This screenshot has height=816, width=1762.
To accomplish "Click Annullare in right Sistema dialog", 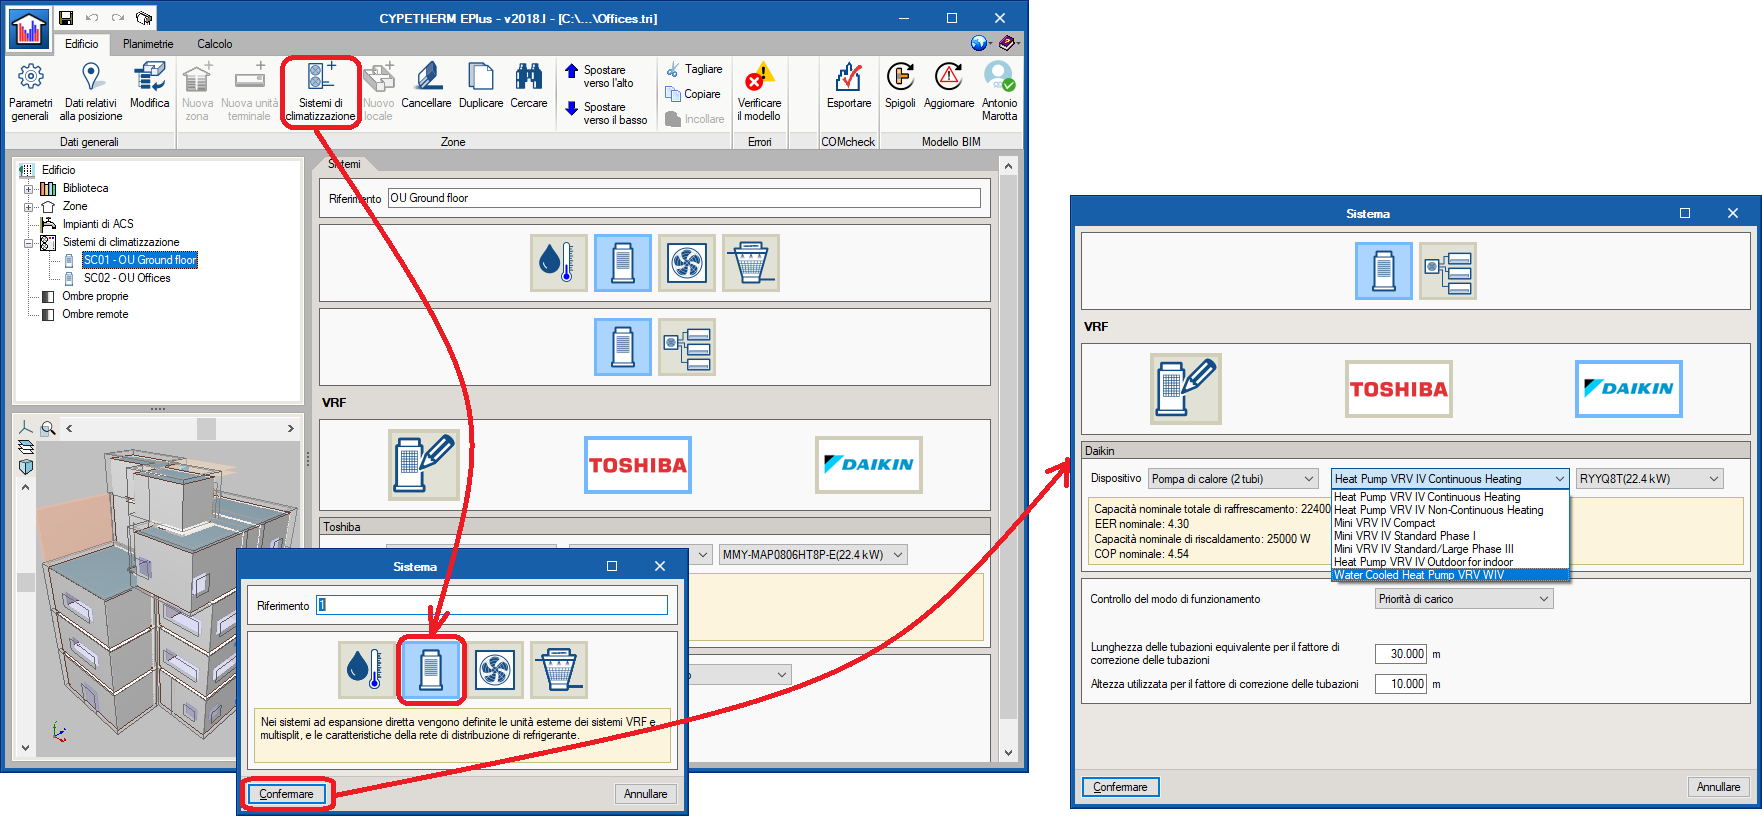I will [1718, 787].
